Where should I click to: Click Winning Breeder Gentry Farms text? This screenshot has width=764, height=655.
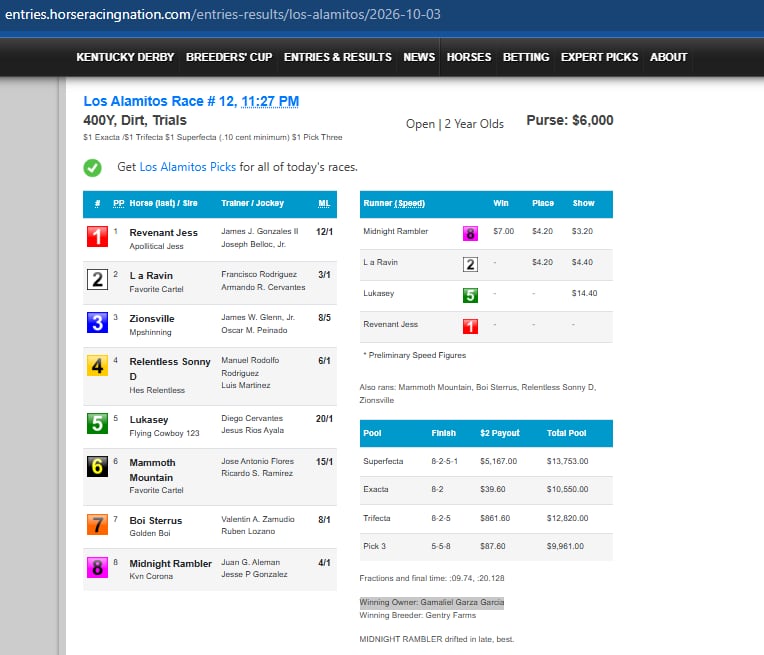pos(418,615)
